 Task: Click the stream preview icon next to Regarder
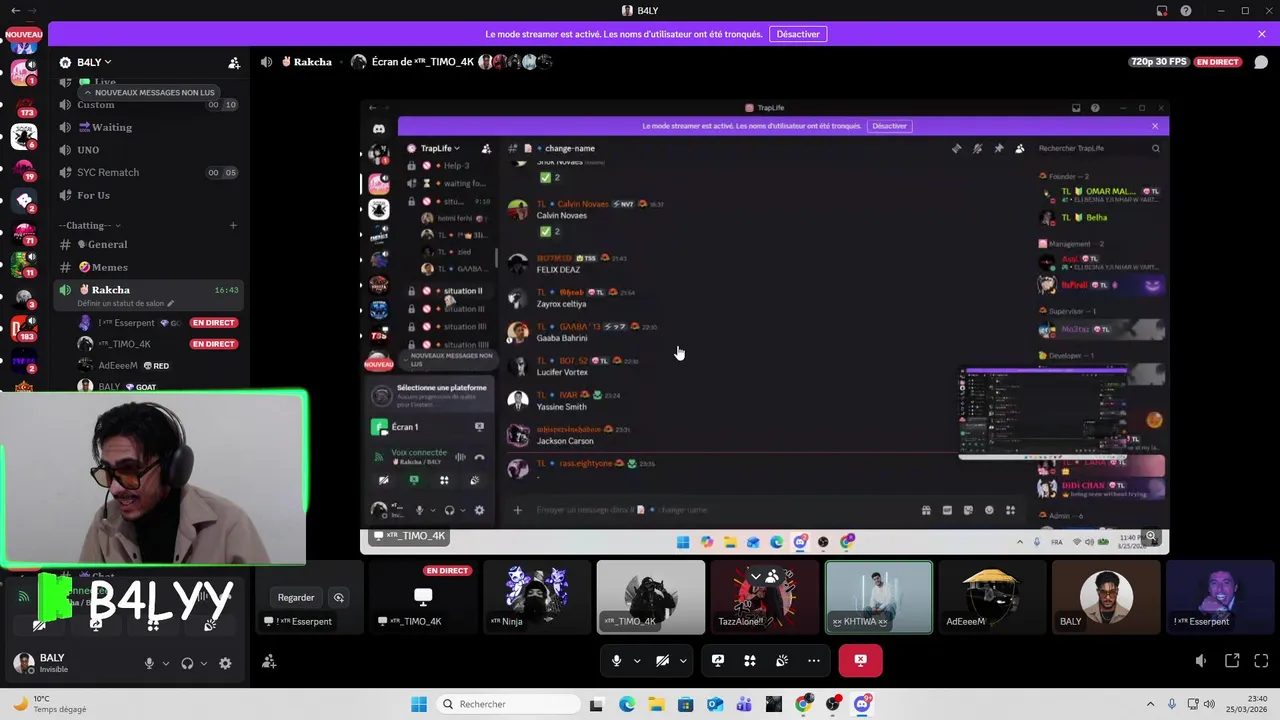339,597
